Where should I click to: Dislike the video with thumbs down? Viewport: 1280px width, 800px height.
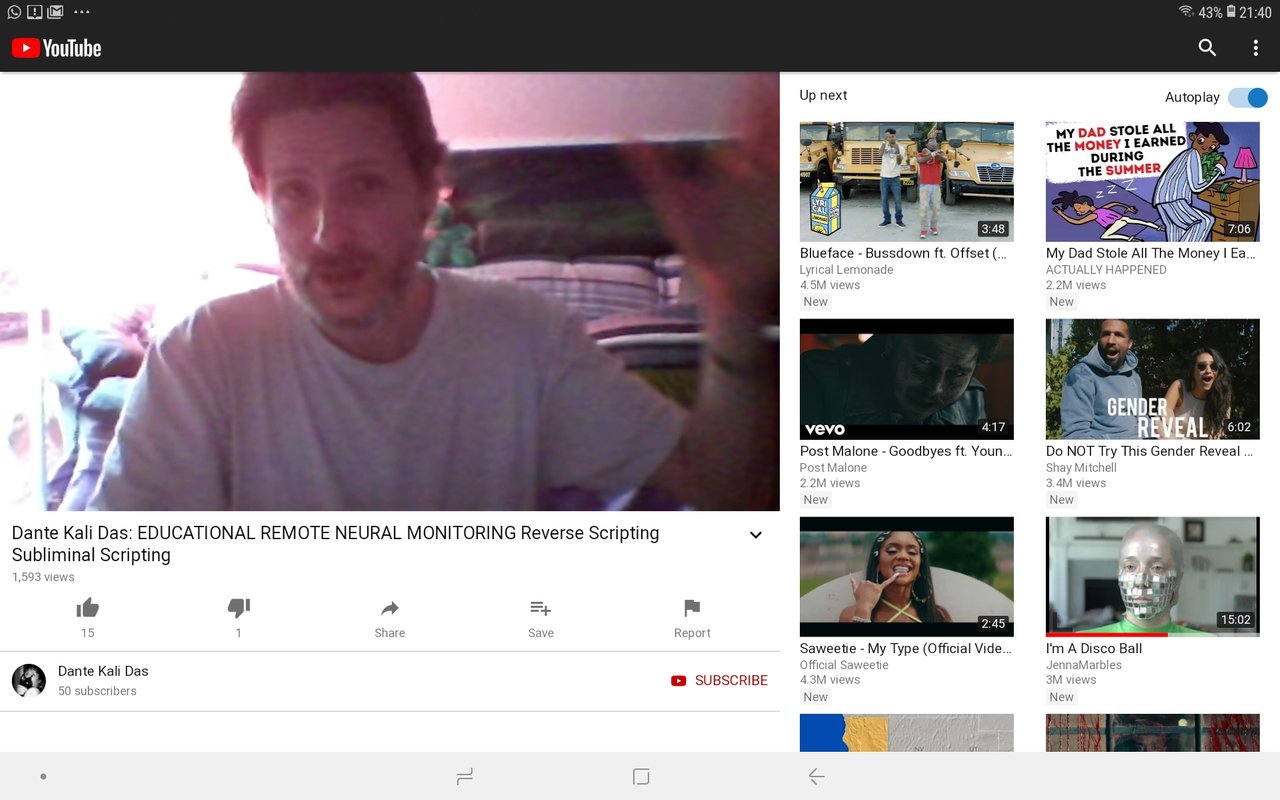pos(239,608)
